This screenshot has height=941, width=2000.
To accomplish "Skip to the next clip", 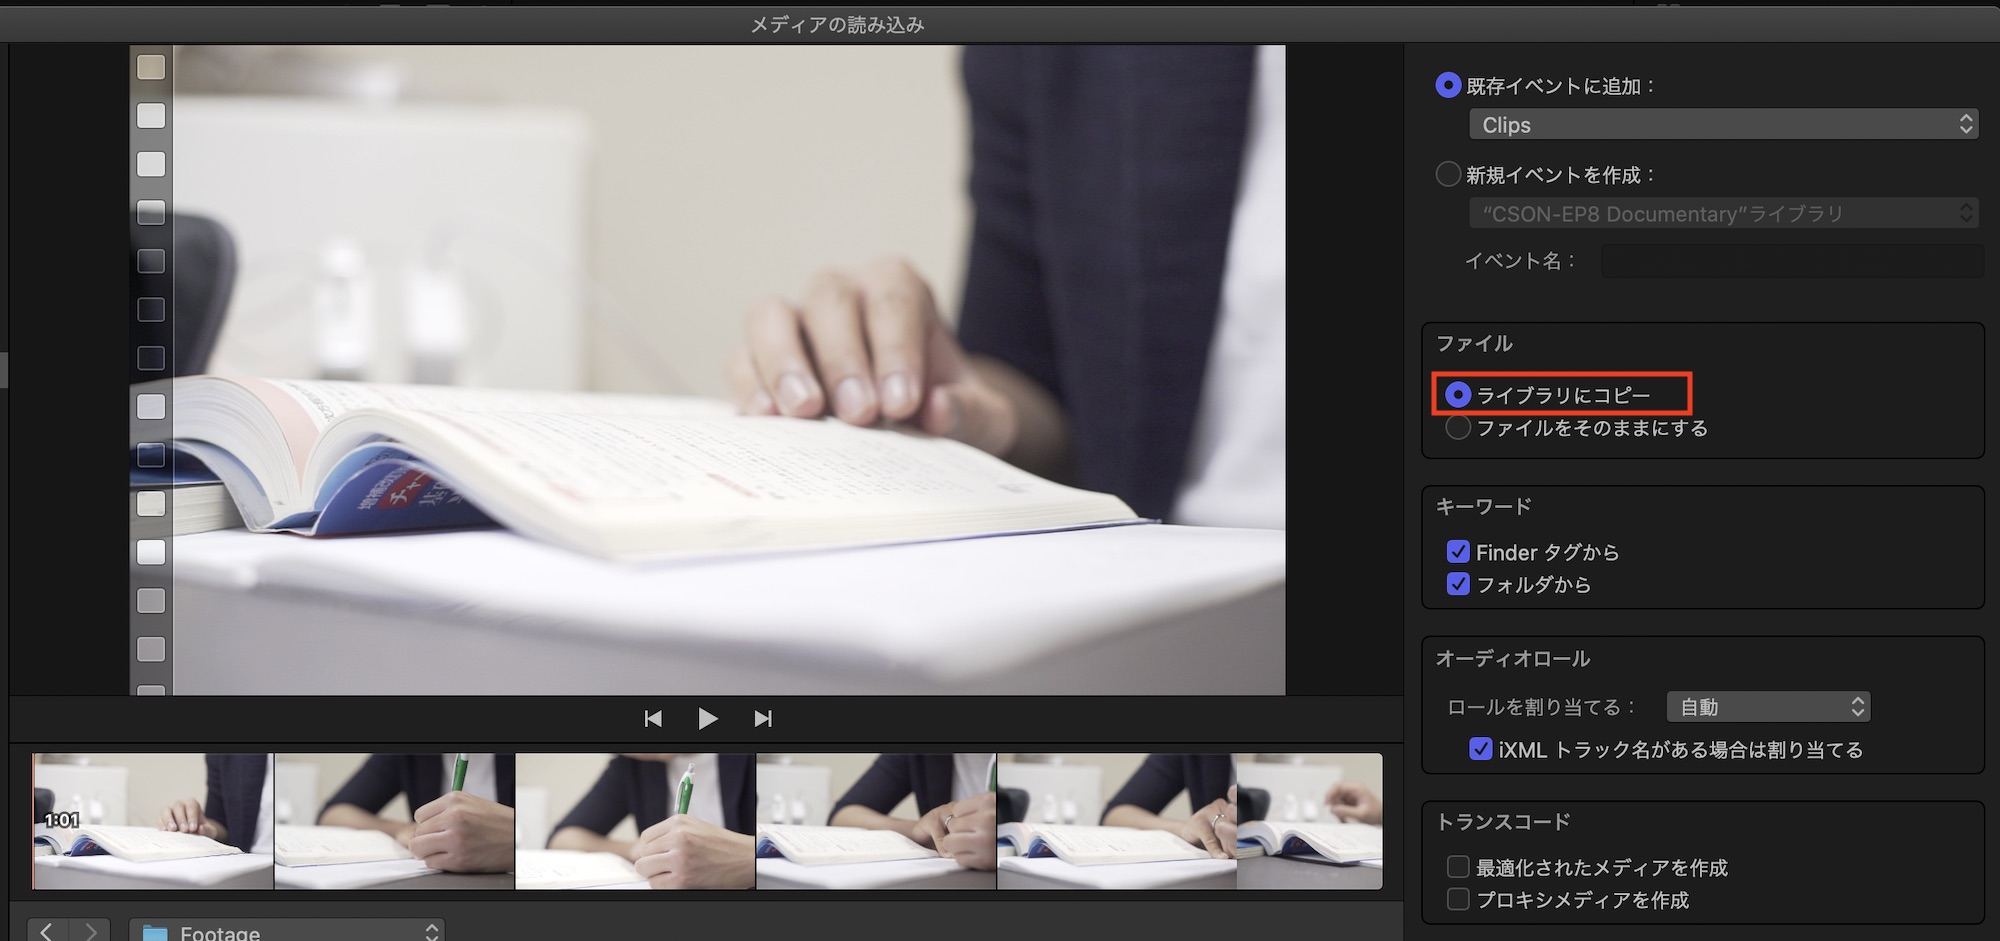I will pos(763,718).
